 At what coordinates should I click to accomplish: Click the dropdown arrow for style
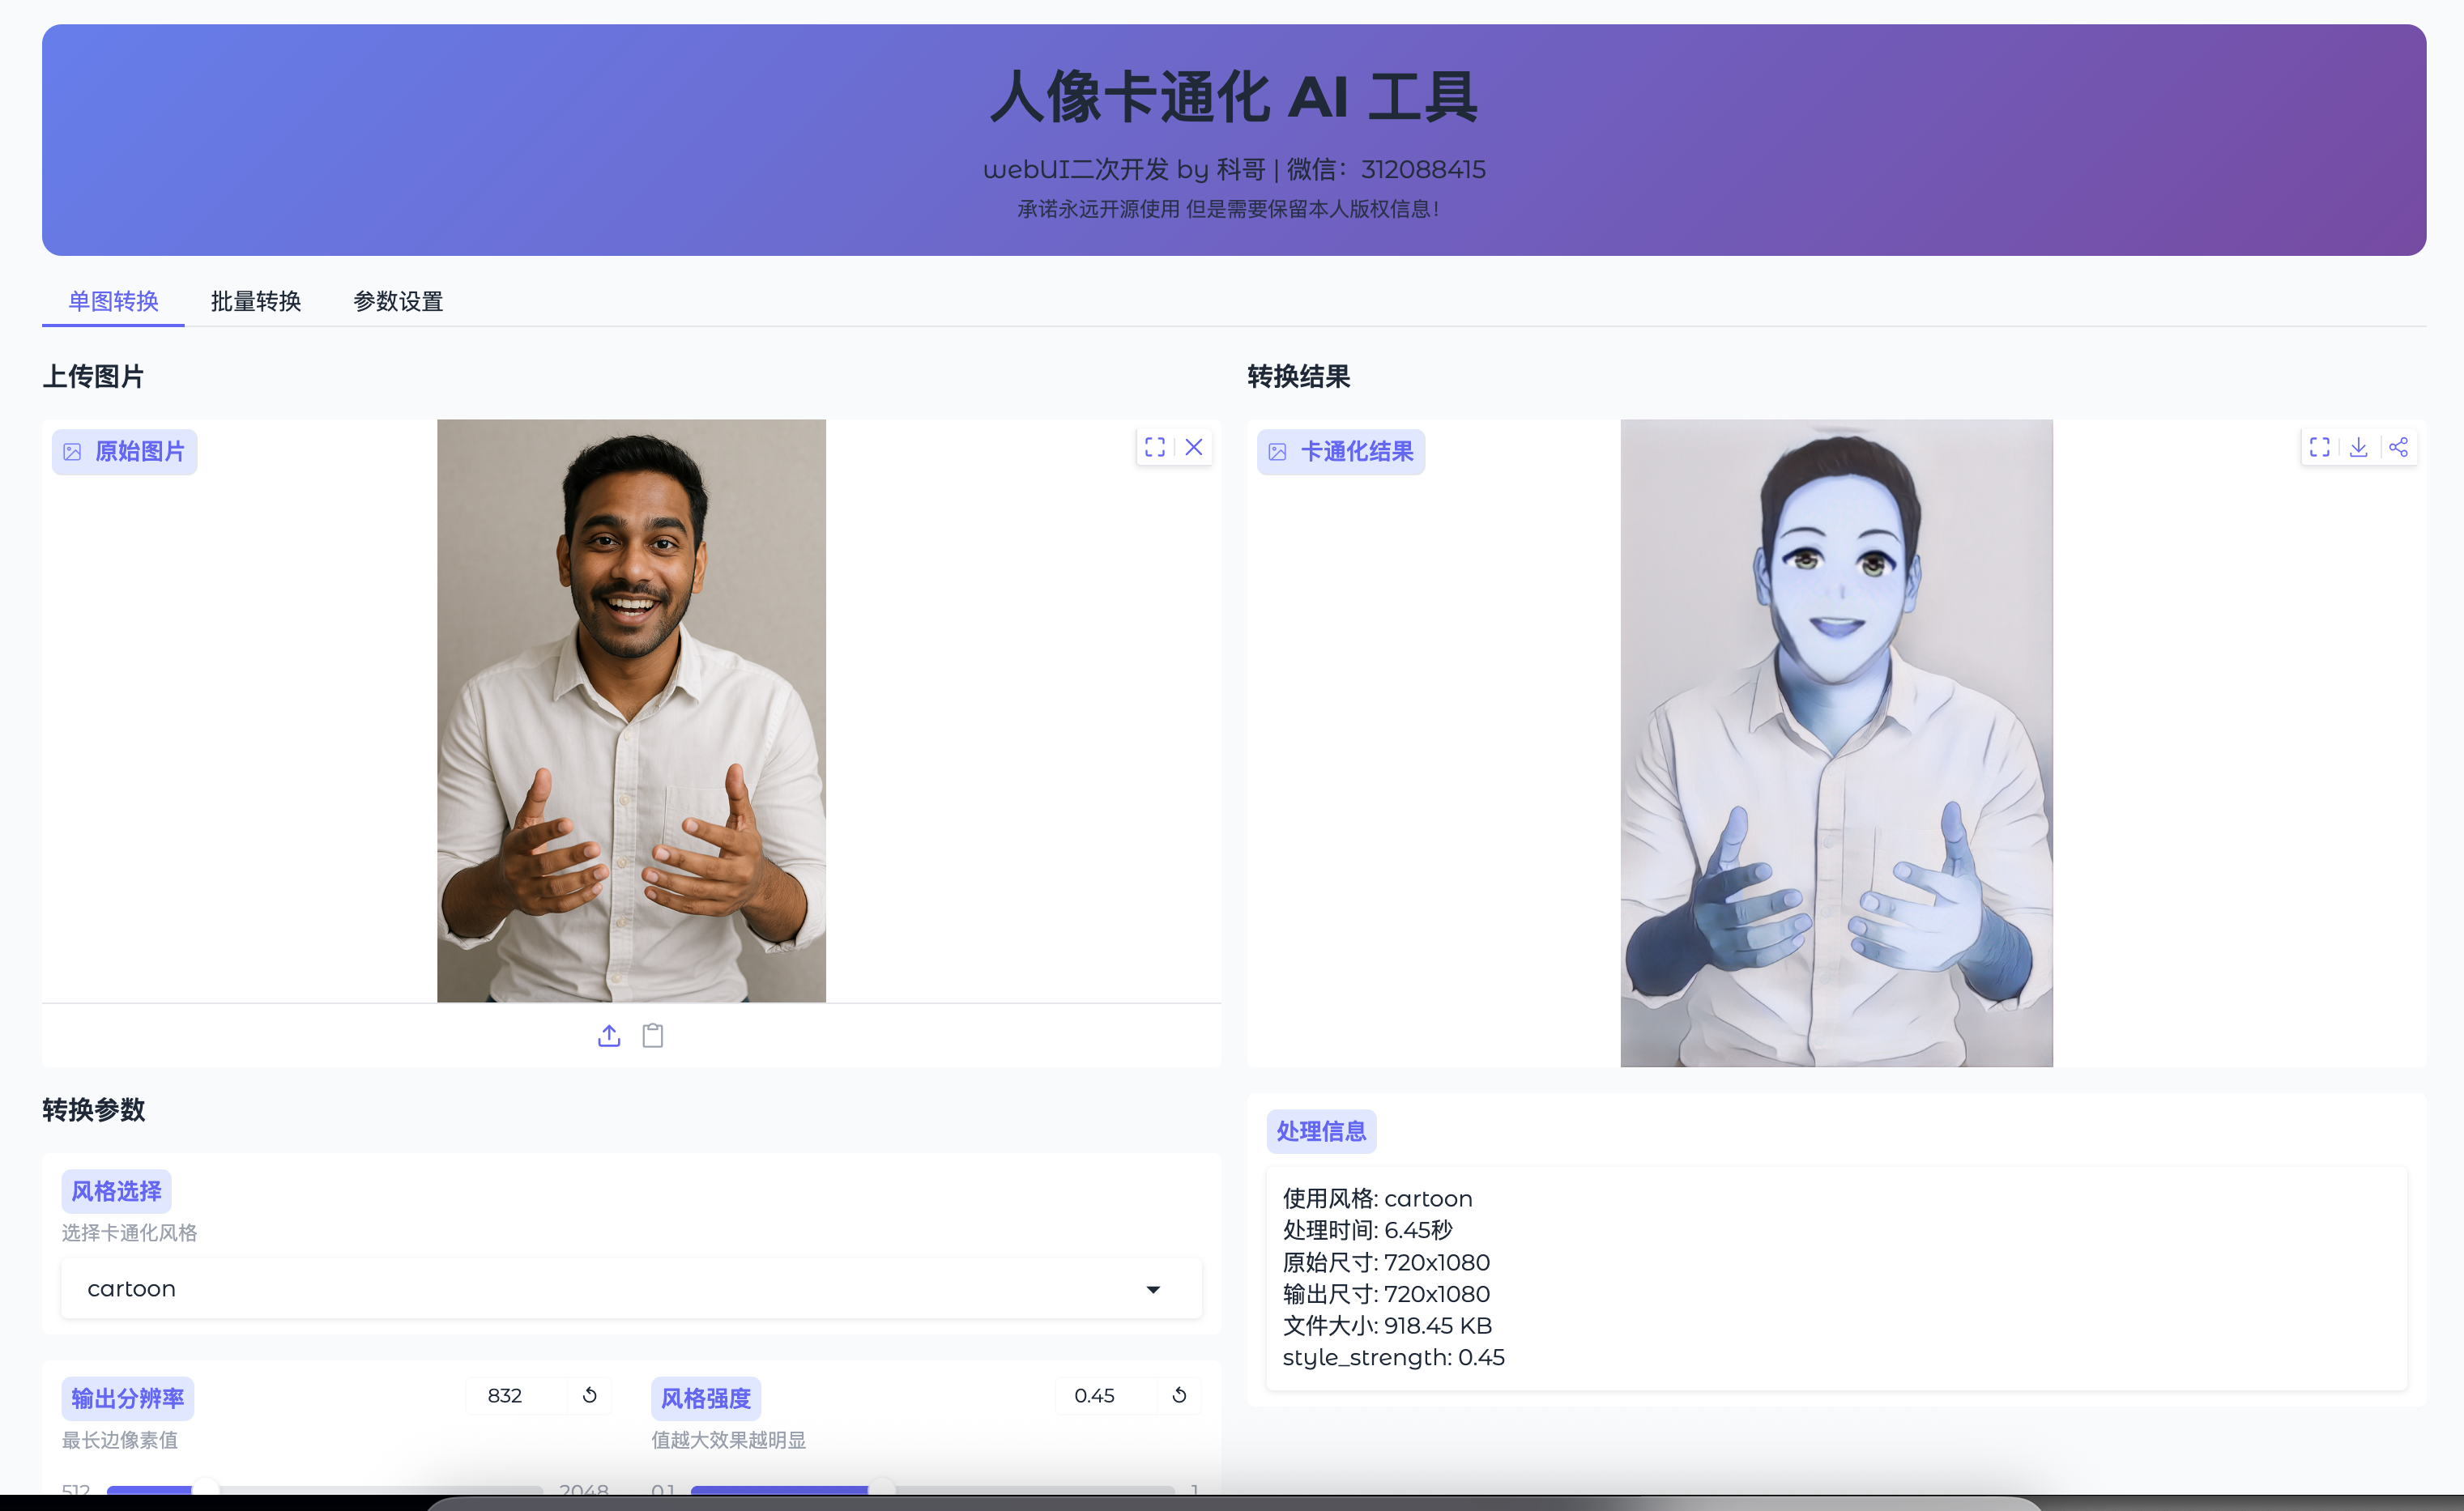[1153, 1290]
